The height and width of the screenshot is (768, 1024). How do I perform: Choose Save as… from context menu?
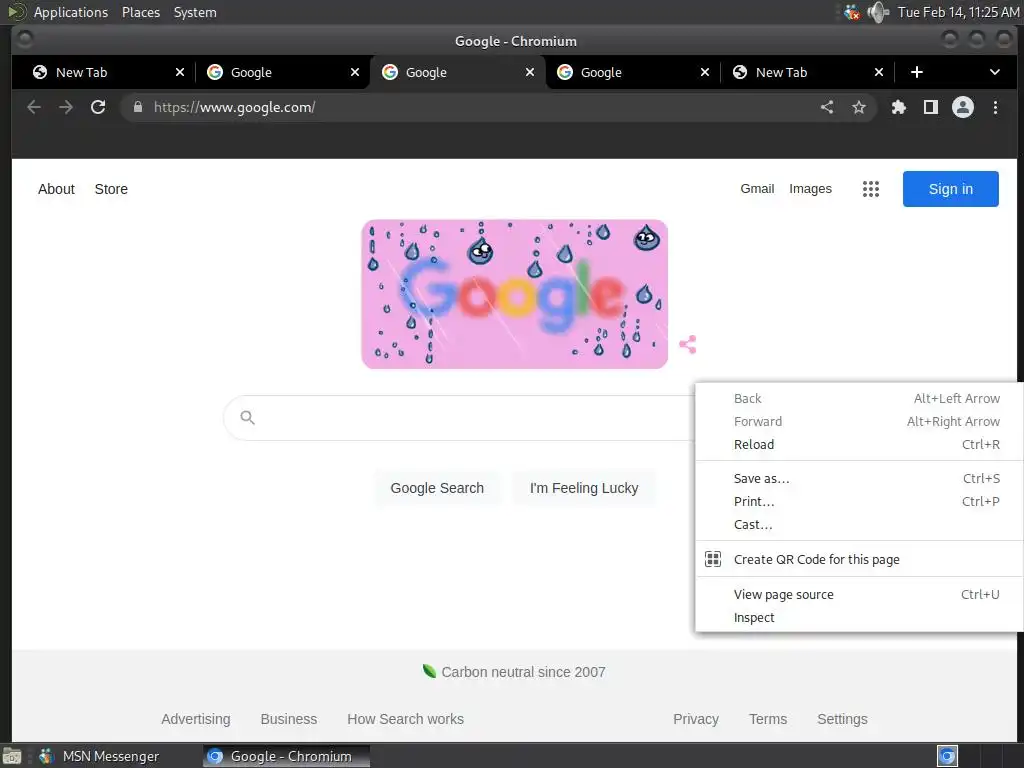[x=859, y=479]
